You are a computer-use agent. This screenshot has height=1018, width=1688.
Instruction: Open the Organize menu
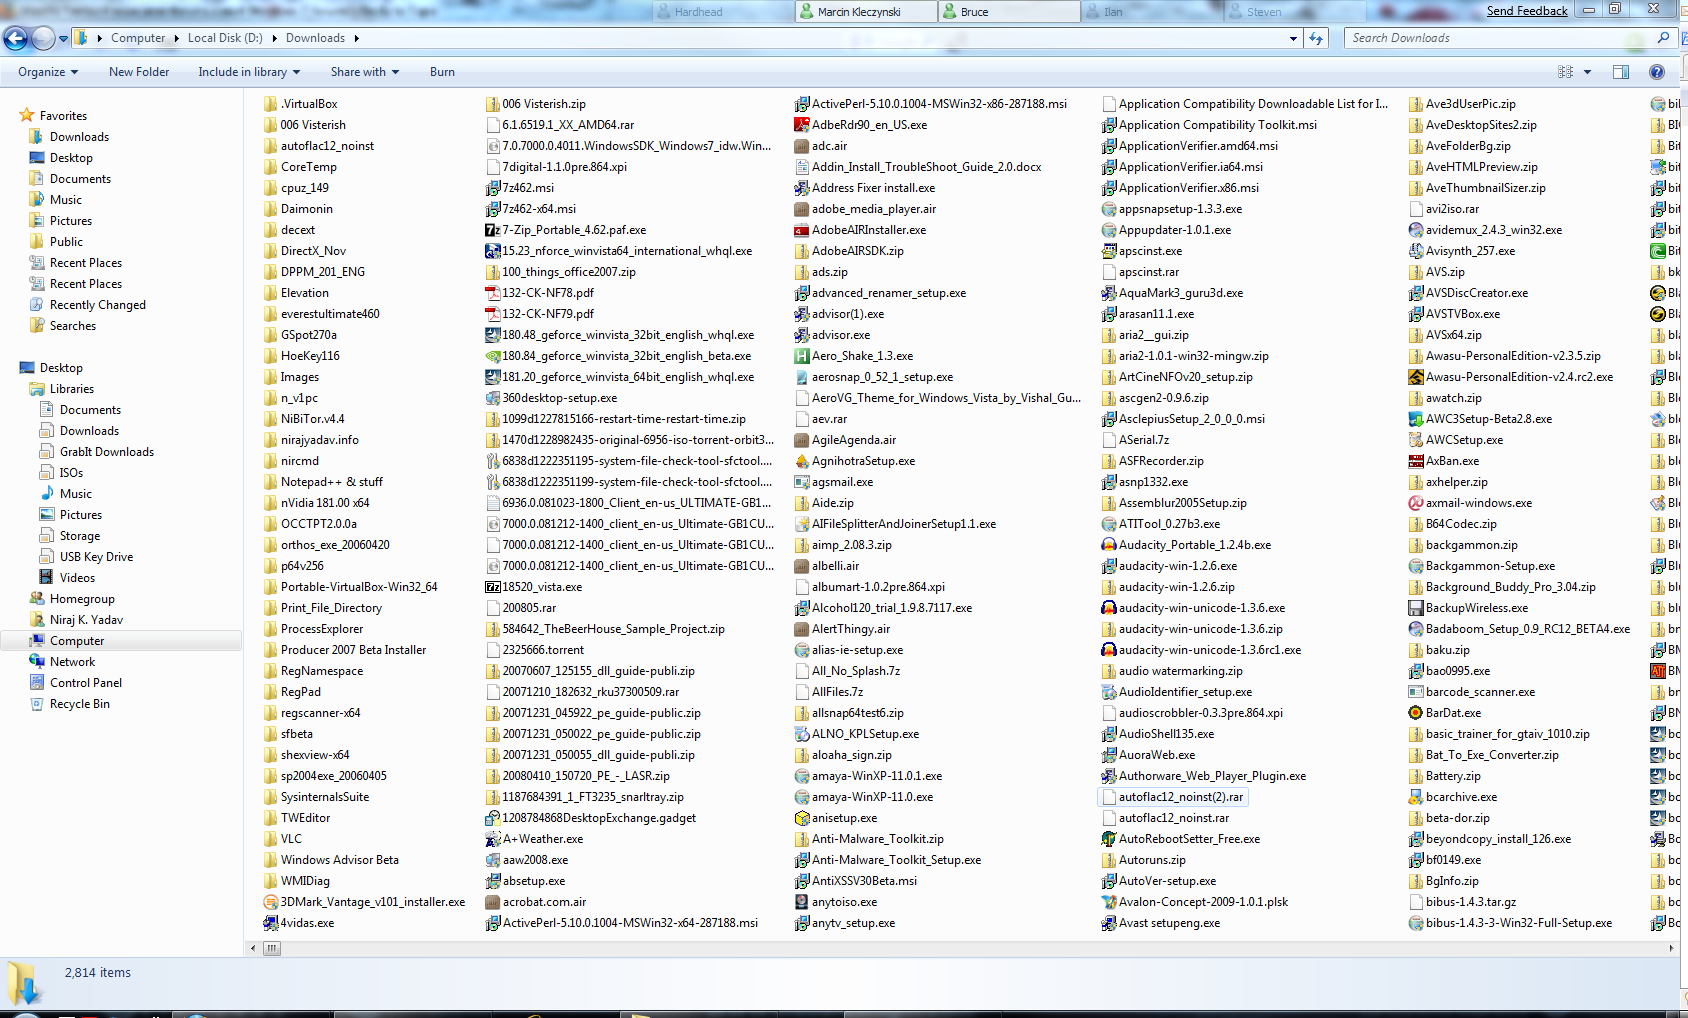[47, 72]
